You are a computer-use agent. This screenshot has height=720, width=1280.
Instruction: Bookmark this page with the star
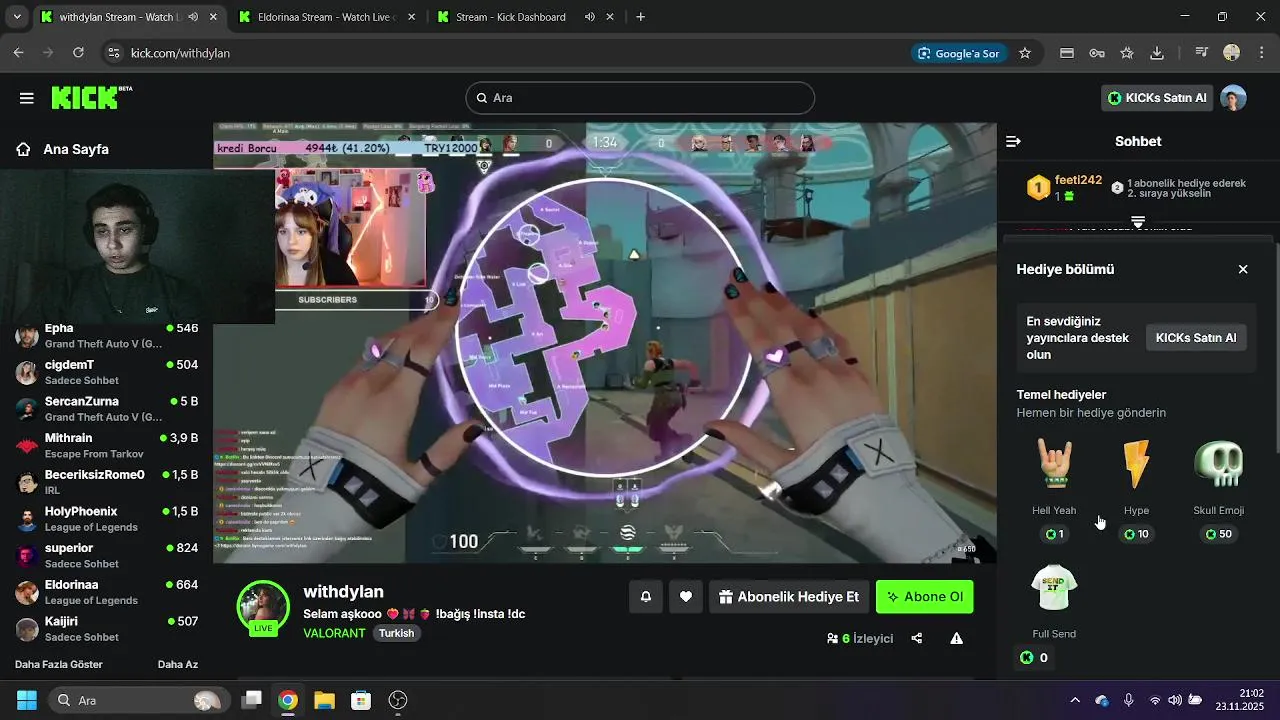1025,53
